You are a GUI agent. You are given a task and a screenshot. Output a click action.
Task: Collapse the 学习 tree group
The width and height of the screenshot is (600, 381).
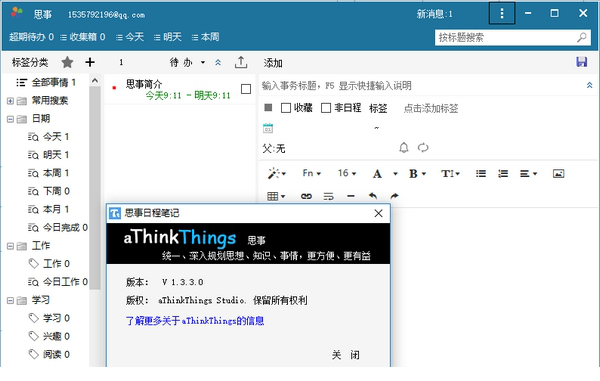pyautogui.click(x=10, y=300)
